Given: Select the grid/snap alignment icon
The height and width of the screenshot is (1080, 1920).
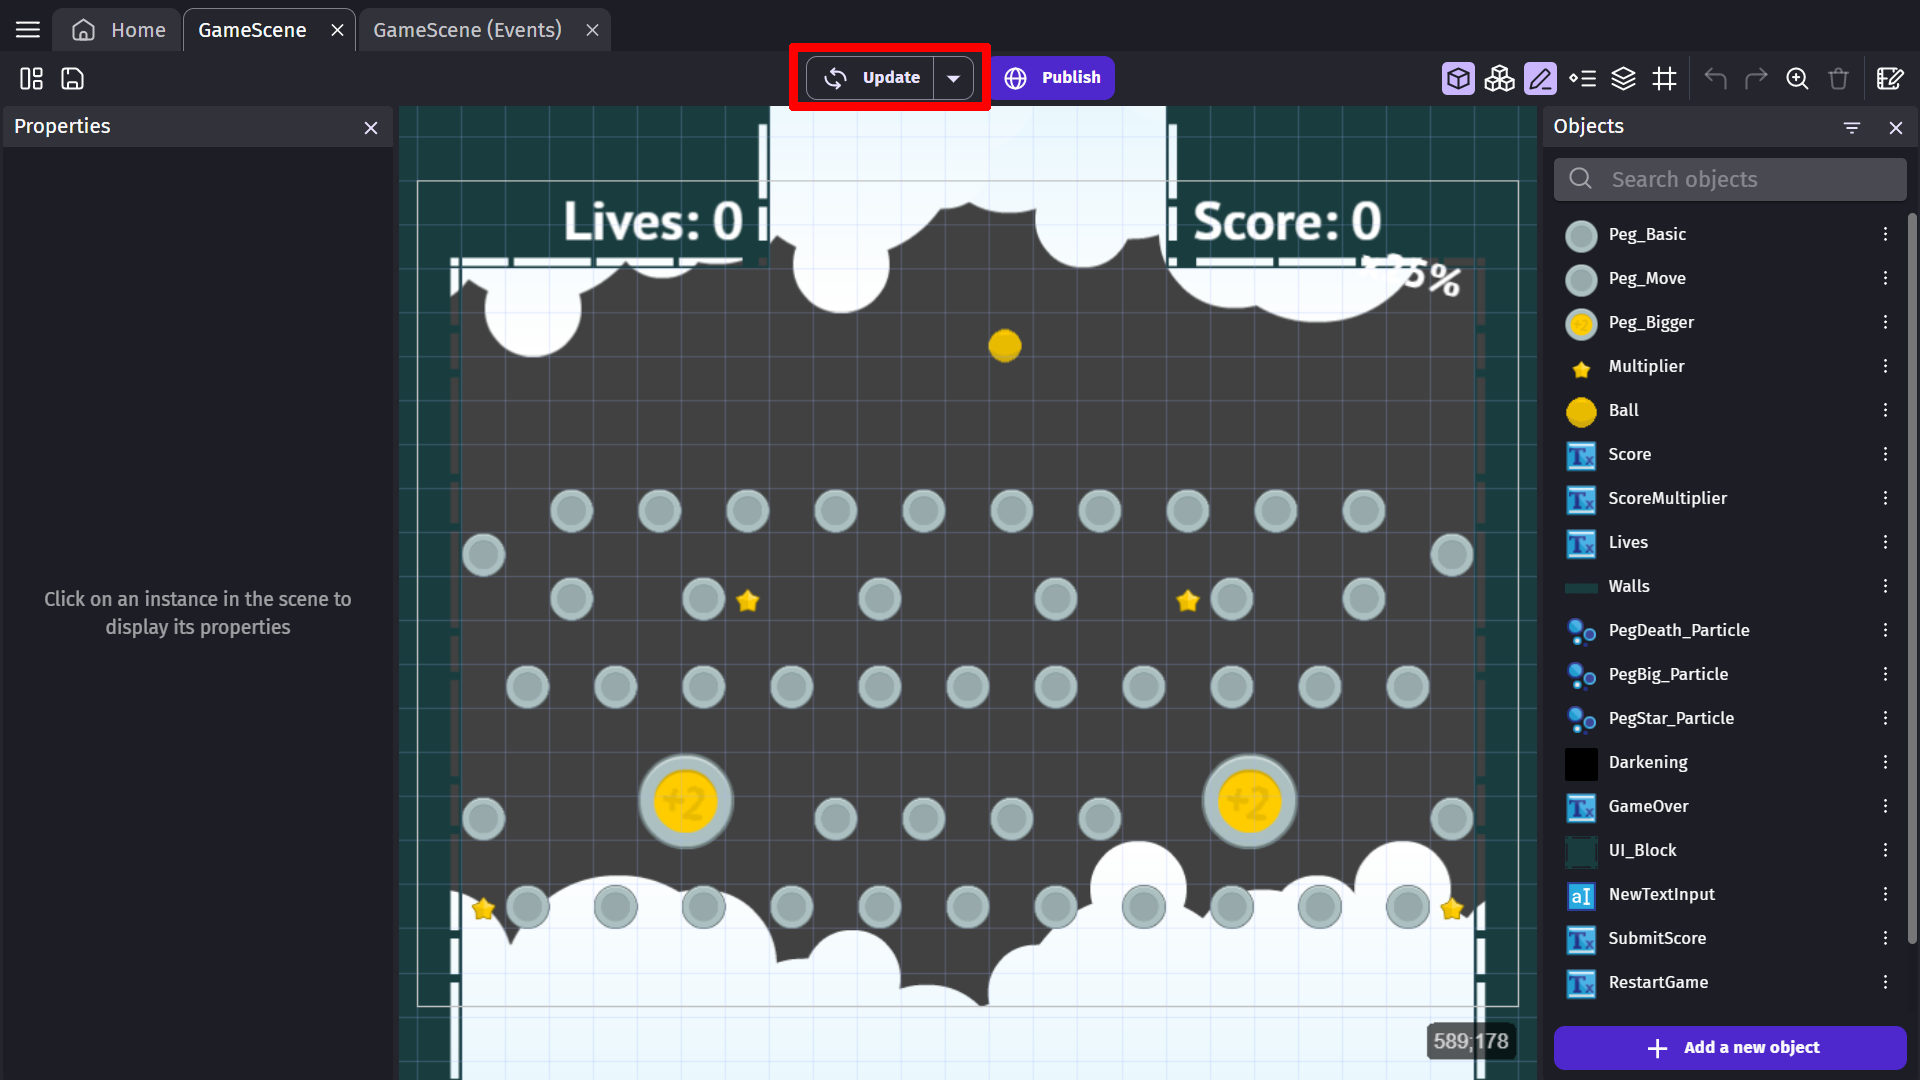Looking at the screenshot, I should tap(1665, 78).
